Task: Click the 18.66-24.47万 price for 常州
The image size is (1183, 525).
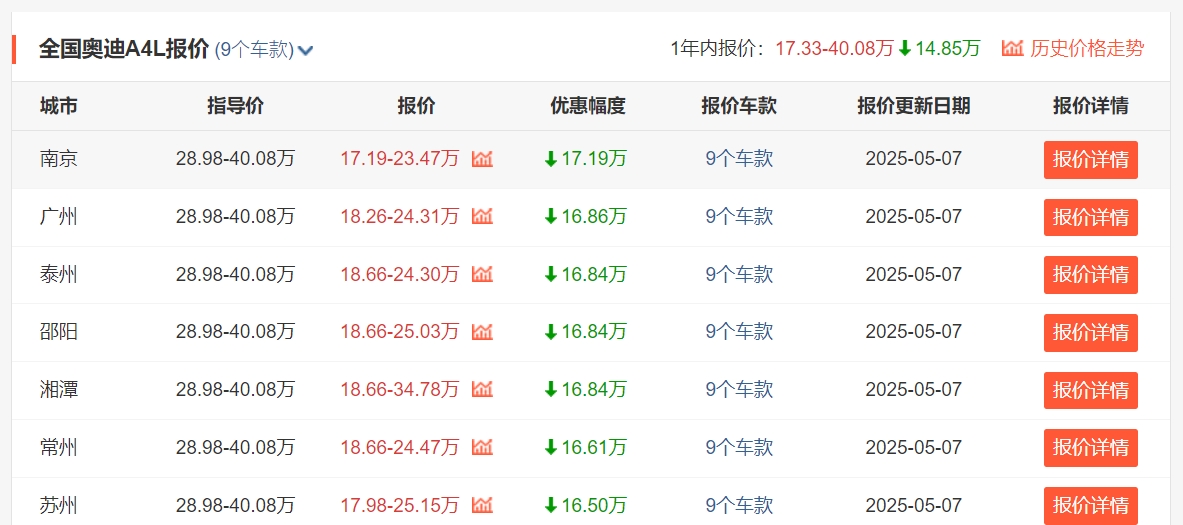Action: pyautogui.click(x=400, y=447)
